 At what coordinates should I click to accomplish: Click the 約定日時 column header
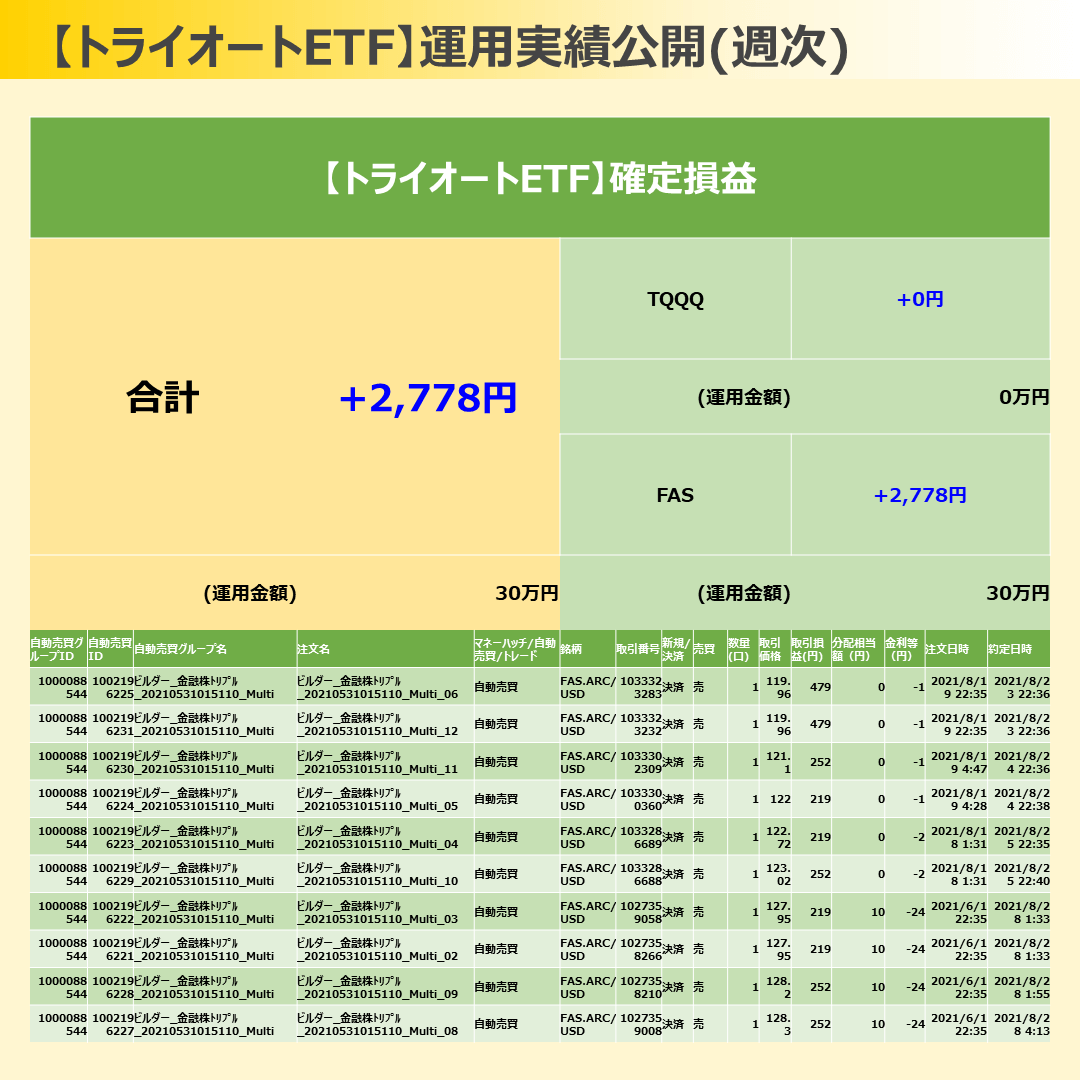1010,649
